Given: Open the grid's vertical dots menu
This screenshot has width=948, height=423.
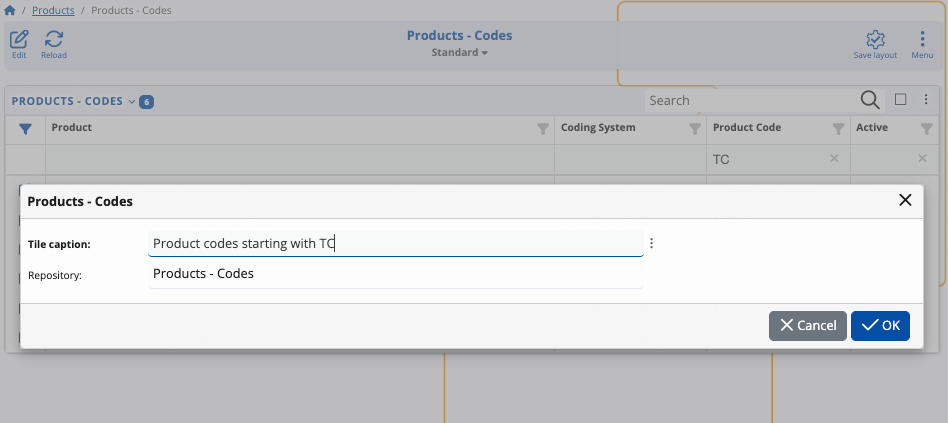Looking at the screenshot, I should pyautogui.click(x=926, y=100).
